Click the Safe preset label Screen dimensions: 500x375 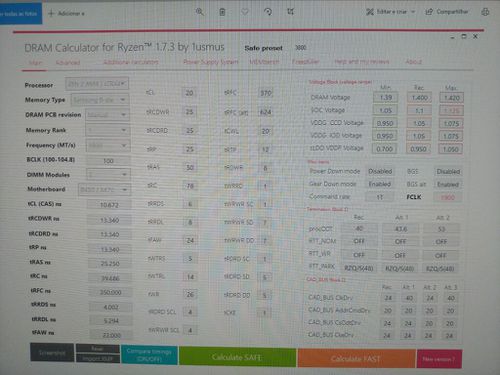pyautogui.click(x=263, y=48)
